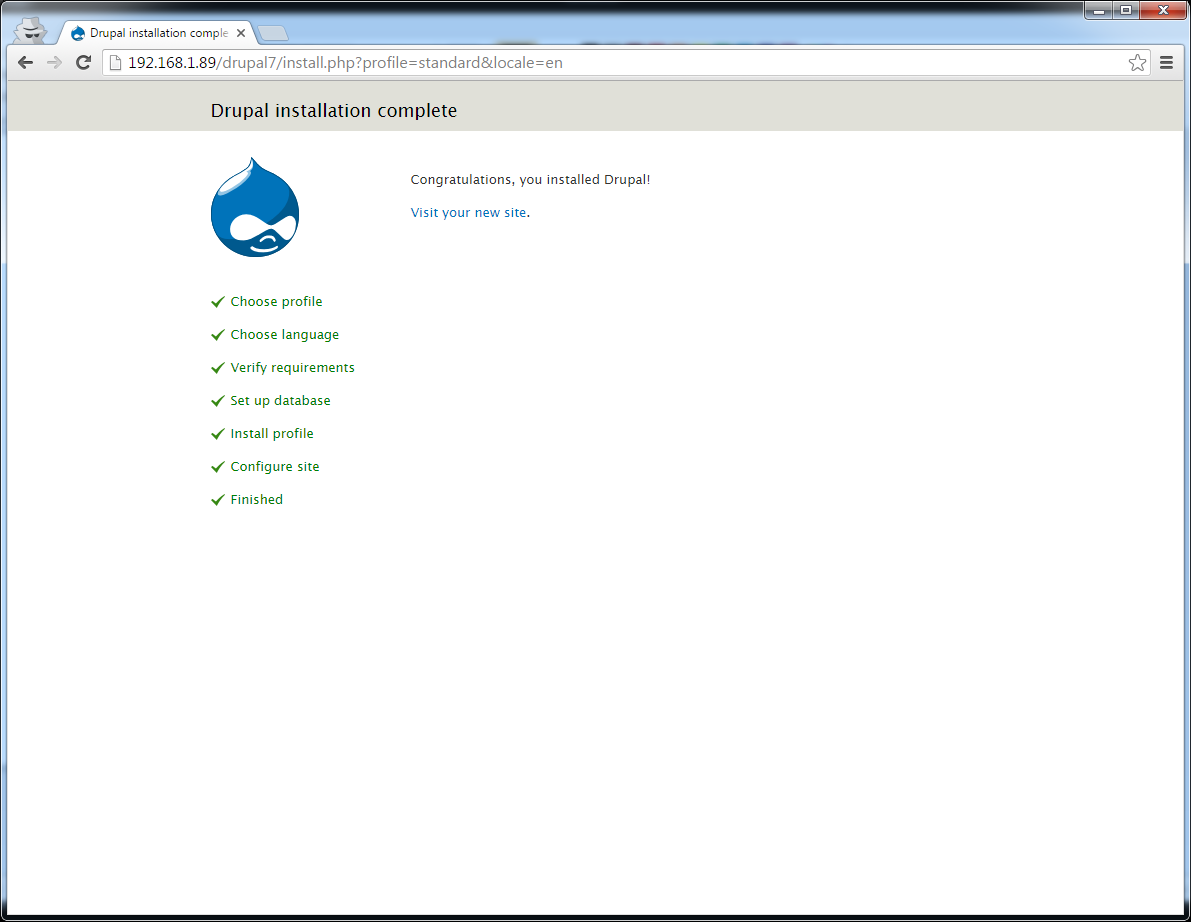Click the Congratulations, you installed Drupal! text
The width and height of the screenshot is (1191, 922).
point(530,180)
